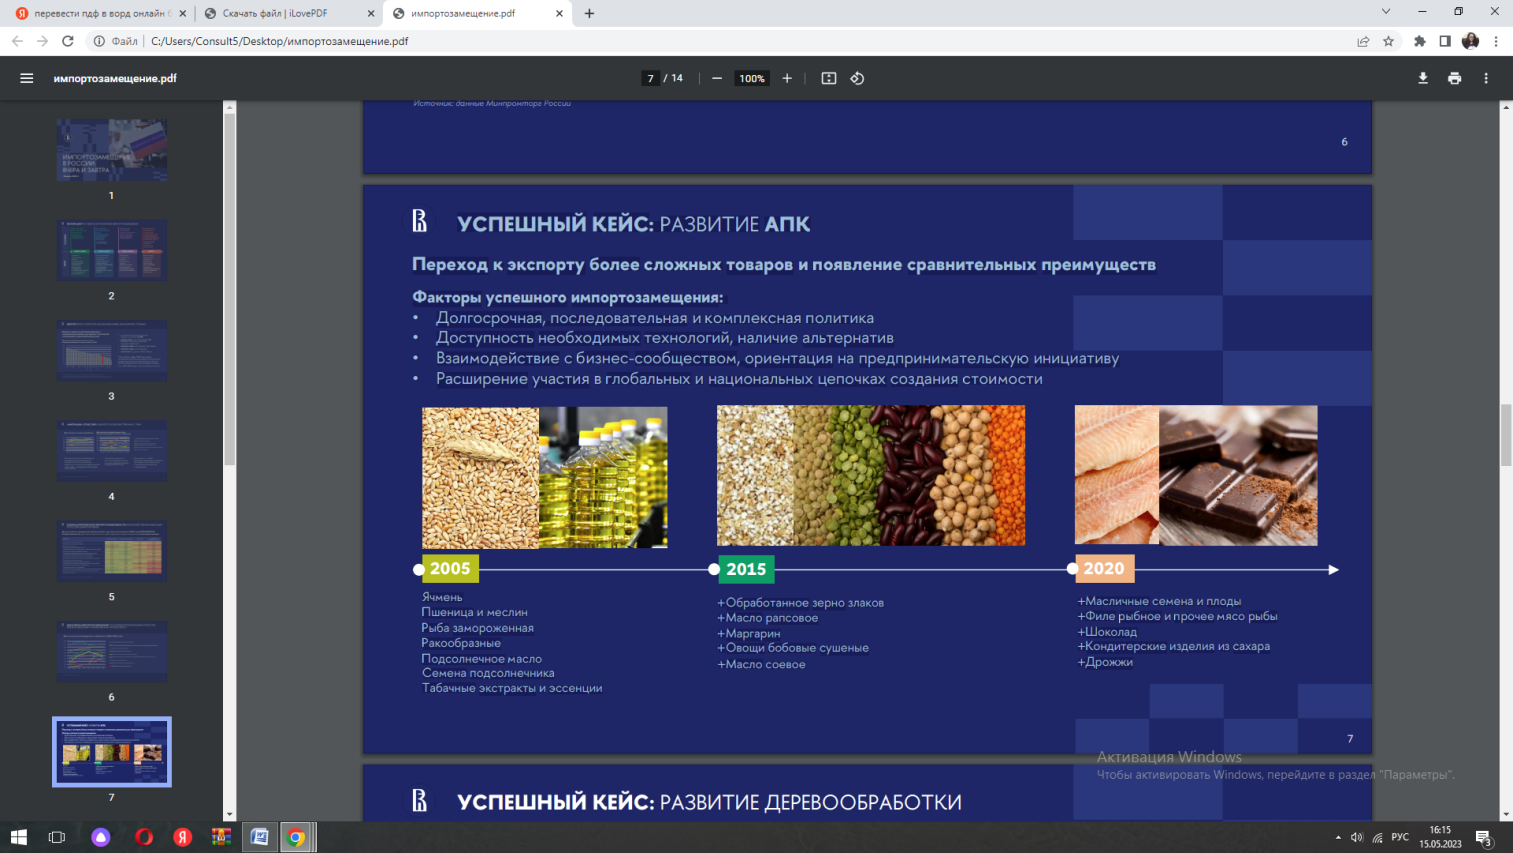This screenshot has width=1513, height=853.
Task: Close the iLovePDF tab
Action: pos(371,13)
